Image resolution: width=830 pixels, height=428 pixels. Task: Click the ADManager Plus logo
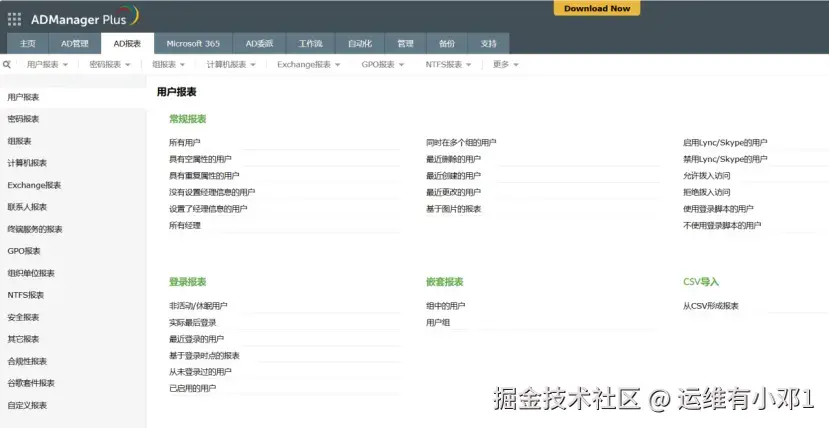click(85, 18)
